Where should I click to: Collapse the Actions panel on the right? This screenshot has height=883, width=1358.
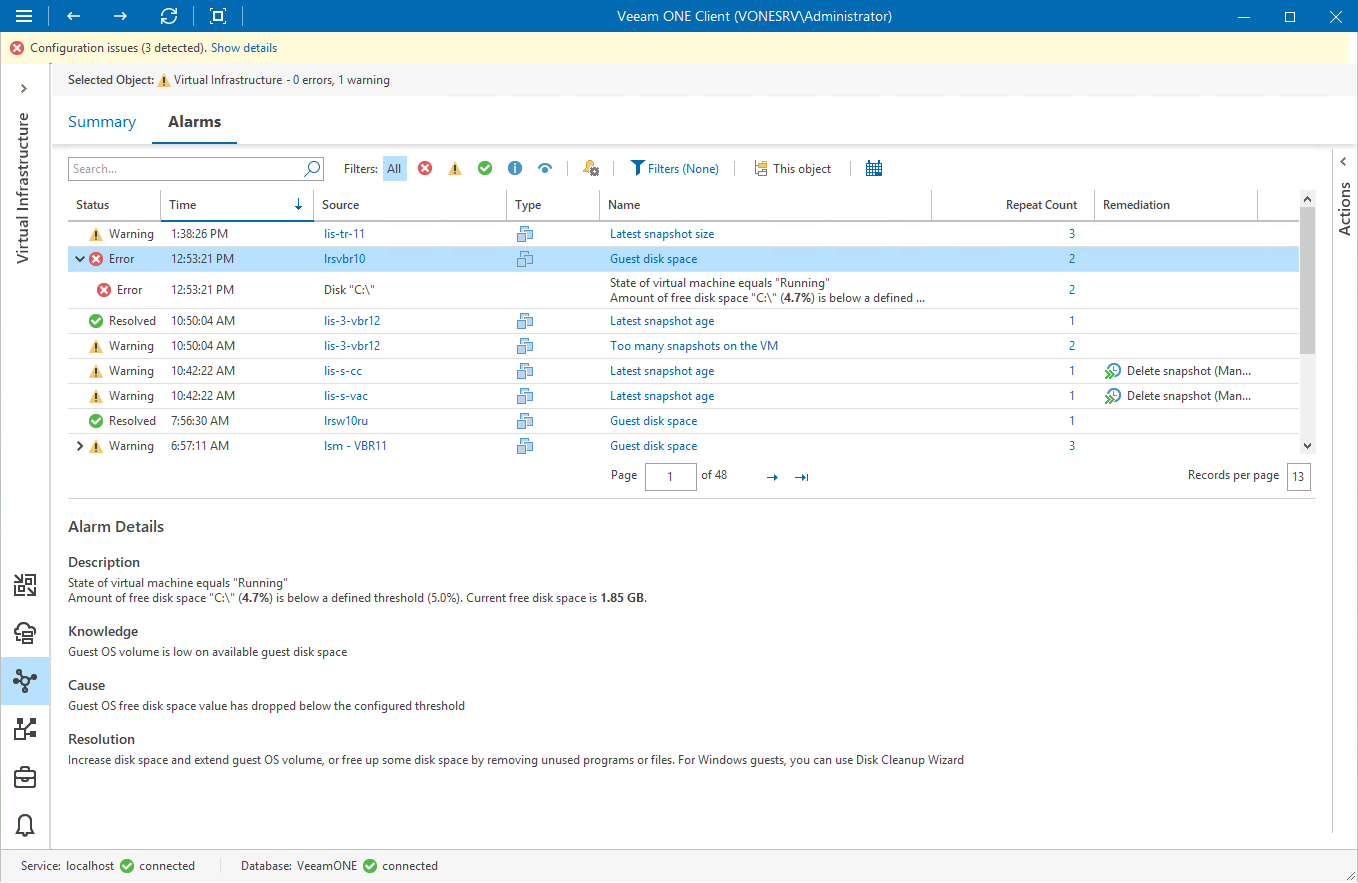(x=1343, y=161)
